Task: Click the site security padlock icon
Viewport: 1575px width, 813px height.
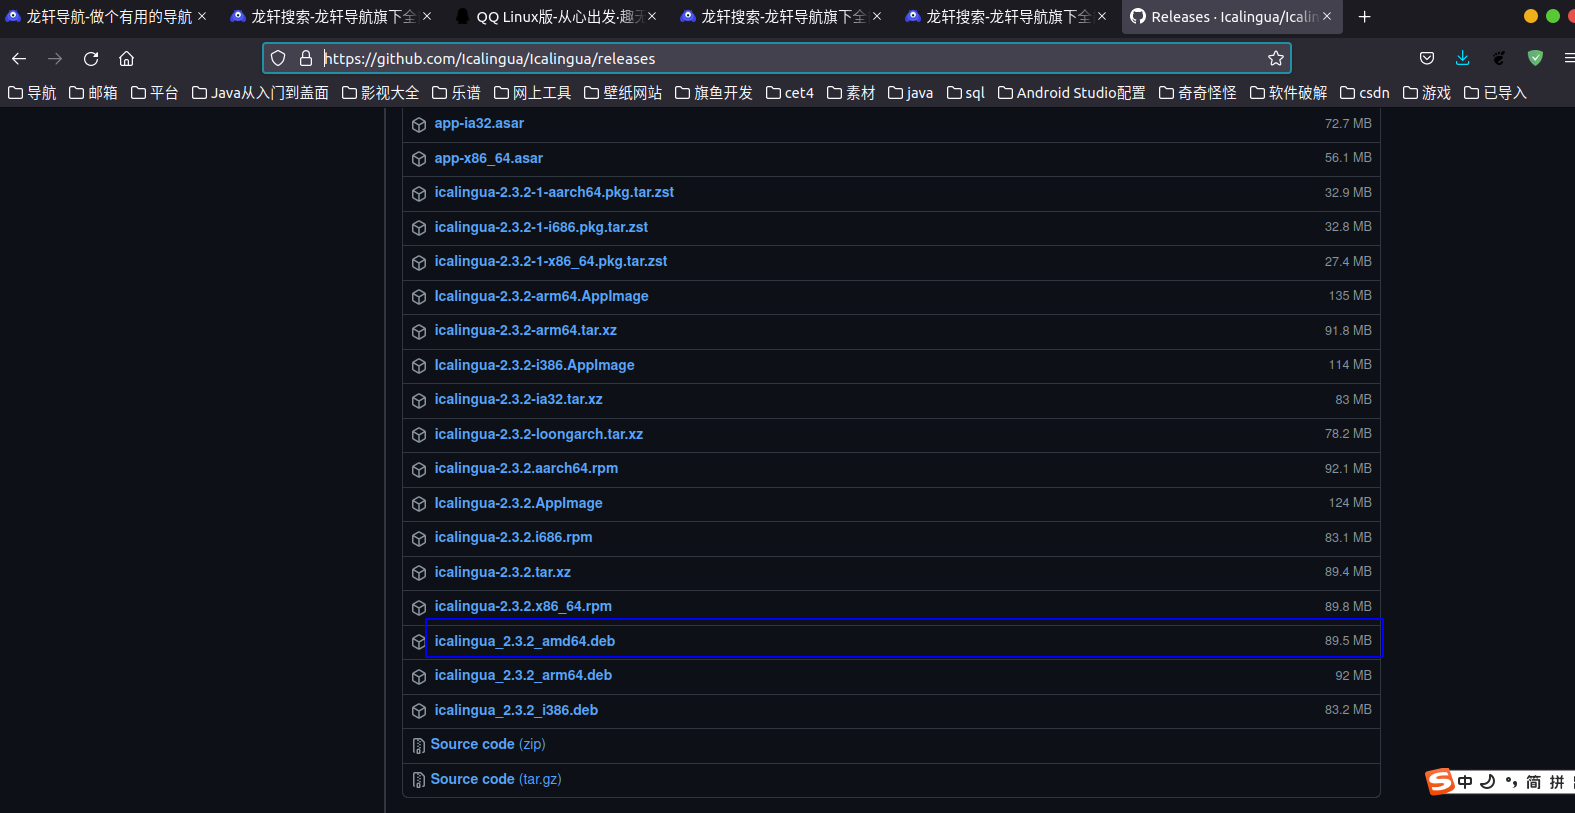Action: click(306, 58)
